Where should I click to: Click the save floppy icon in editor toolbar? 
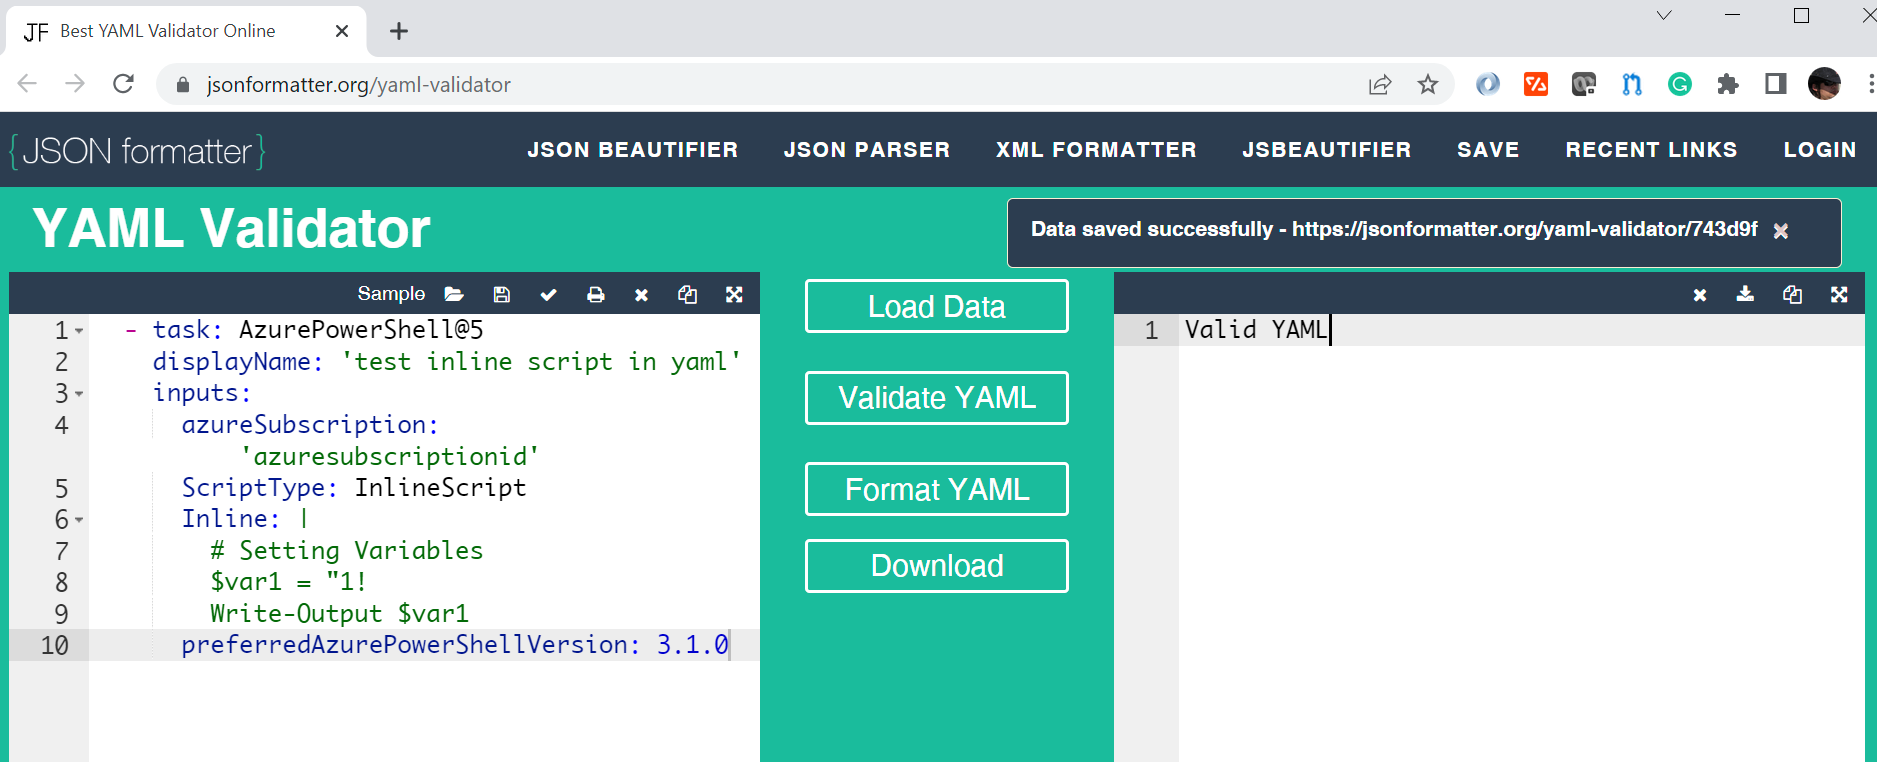pos(502,294)
